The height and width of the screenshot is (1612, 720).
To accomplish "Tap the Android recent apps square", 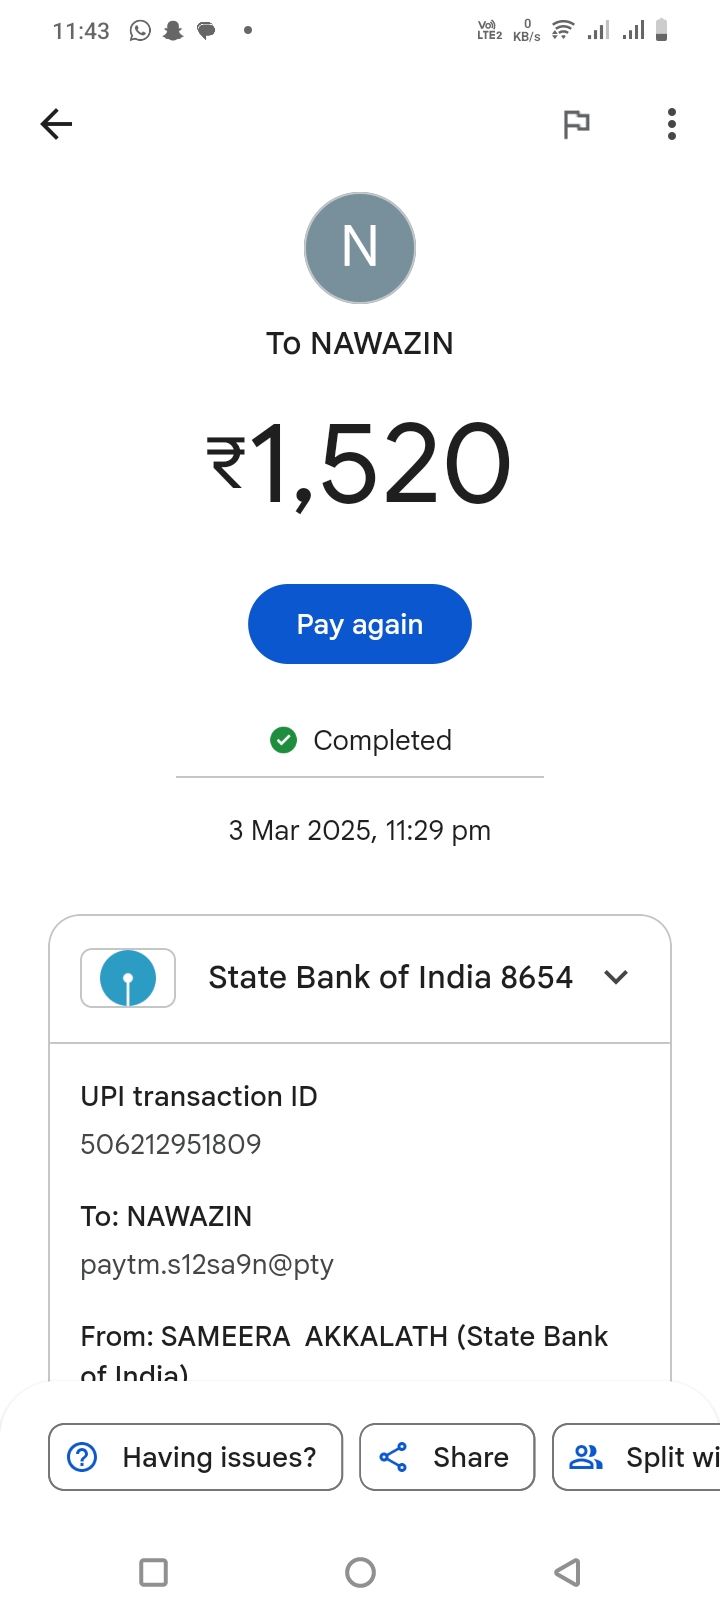I will tap(153, 1572).
